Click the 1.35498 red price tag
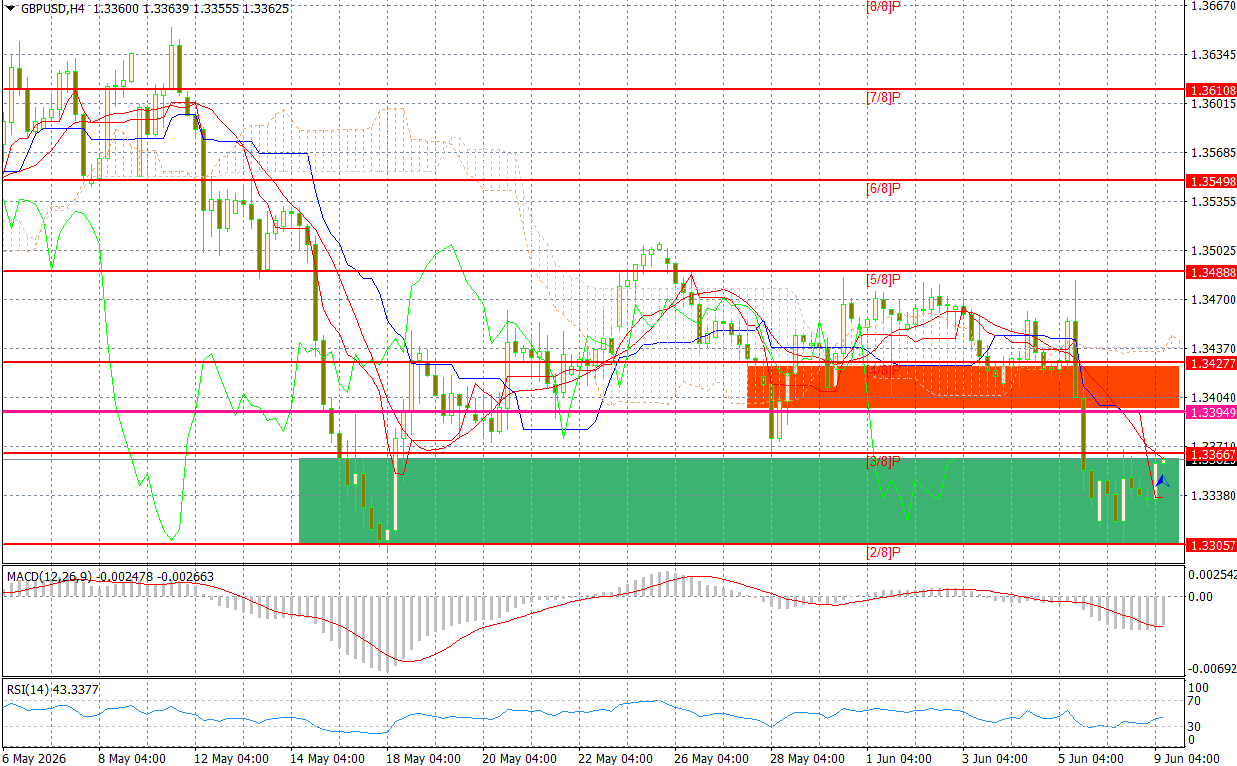The width and height of the screenshot is (1237, 766). 1212,181
